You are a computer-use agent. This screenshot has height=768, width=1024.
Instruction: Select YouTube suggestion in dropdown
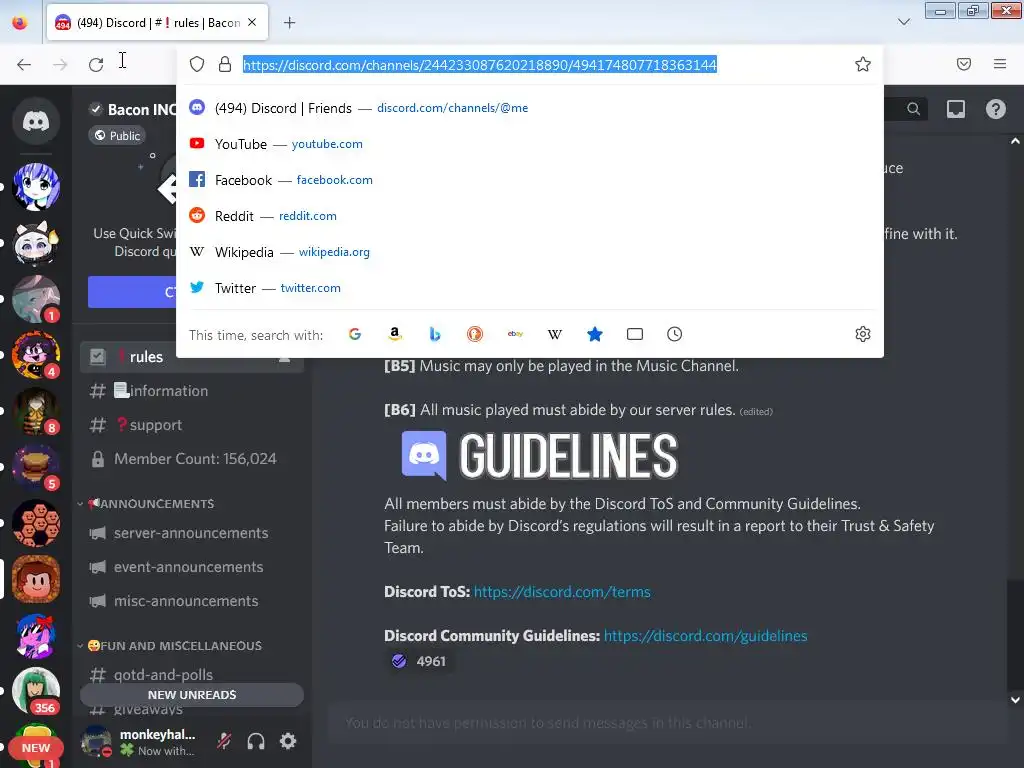pyautogui.click(x=530, y=144)
